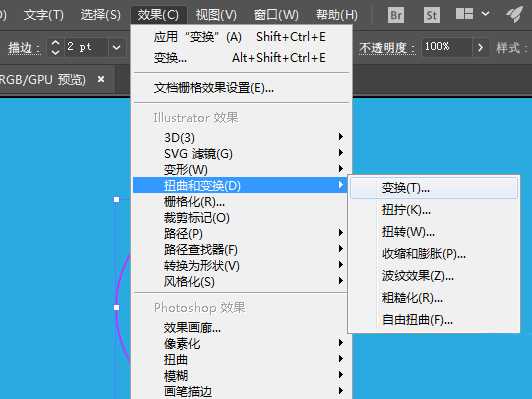Expand the 3D(3) effects submenu
This screenshot has width=532, height=399.
click(x=242, y=137)
